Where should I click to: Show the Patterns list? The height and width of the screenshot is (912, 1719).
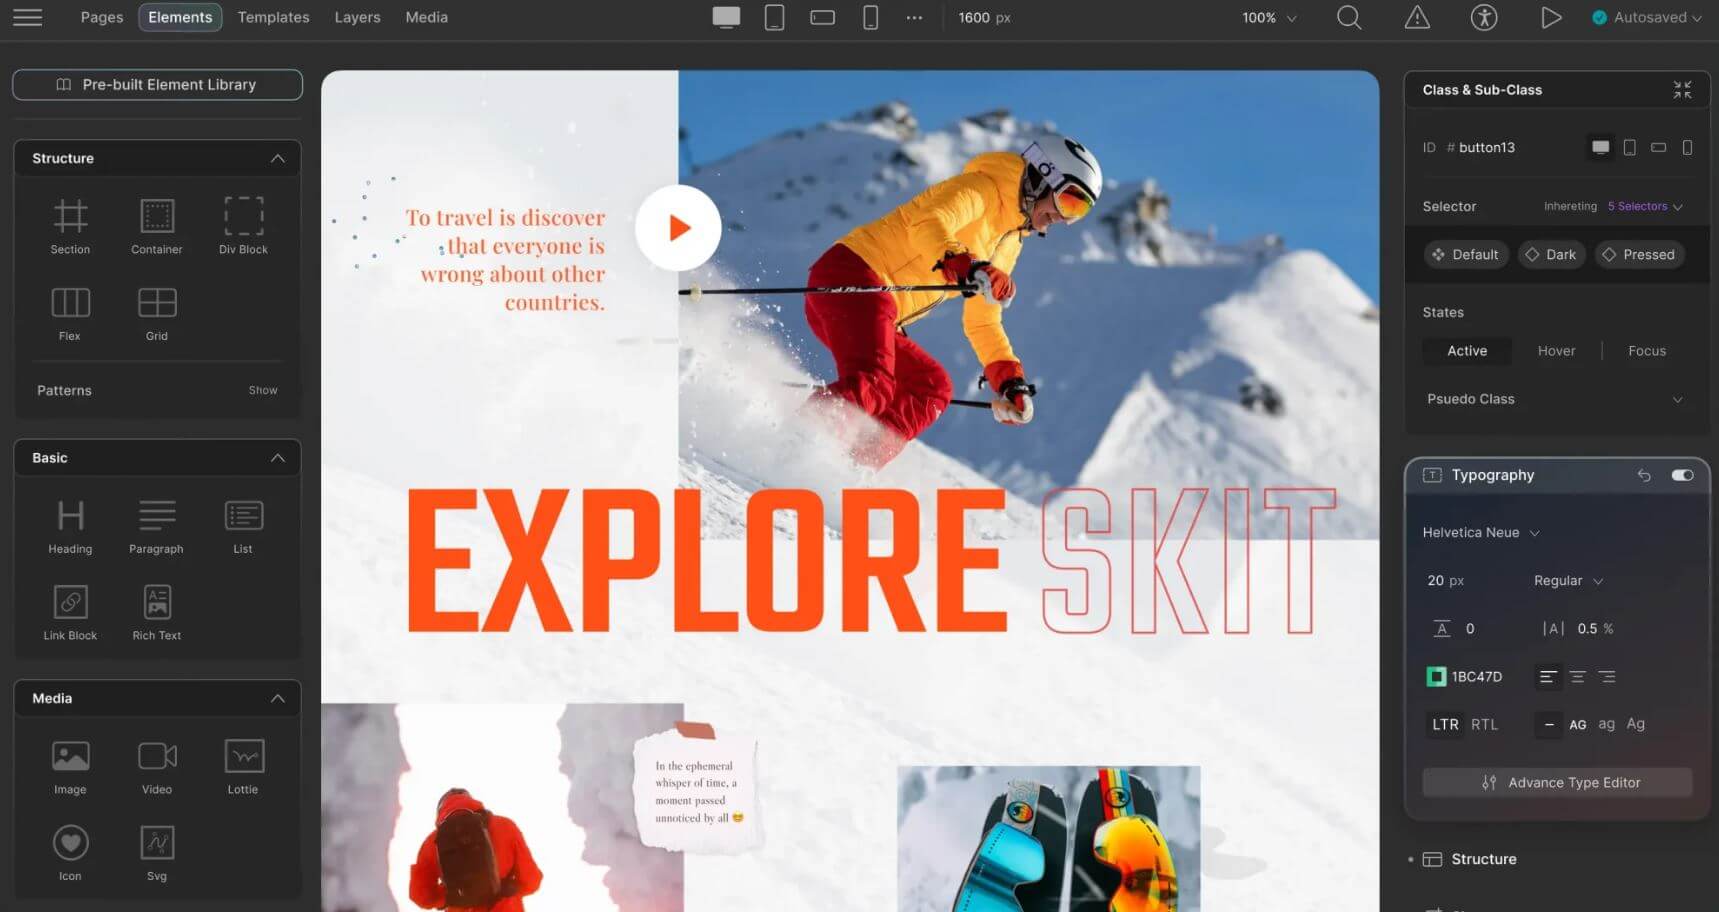[263, 390]
